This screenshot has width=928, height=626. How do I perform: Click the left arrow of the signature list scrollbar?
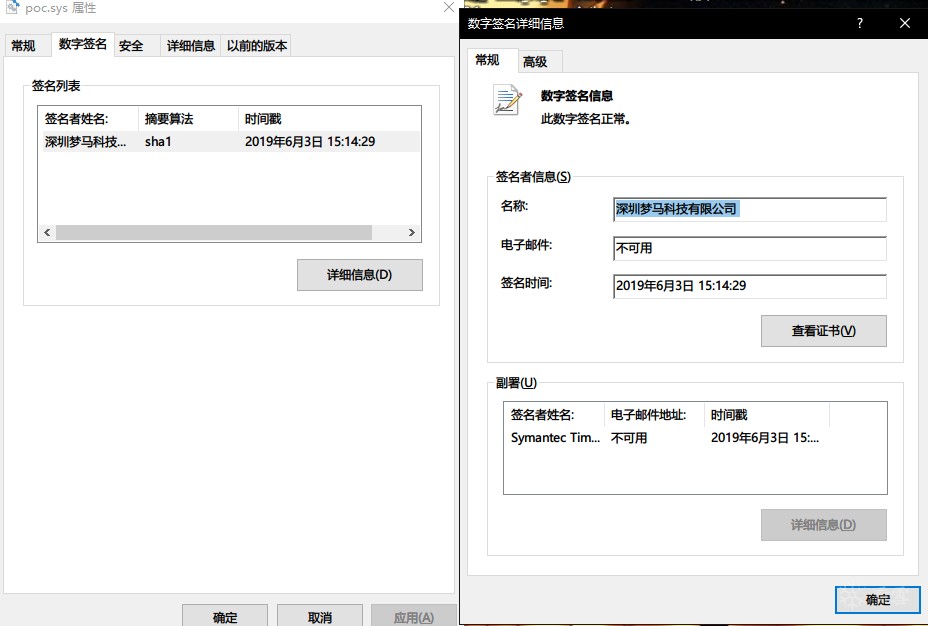click(x=47, y=233)
